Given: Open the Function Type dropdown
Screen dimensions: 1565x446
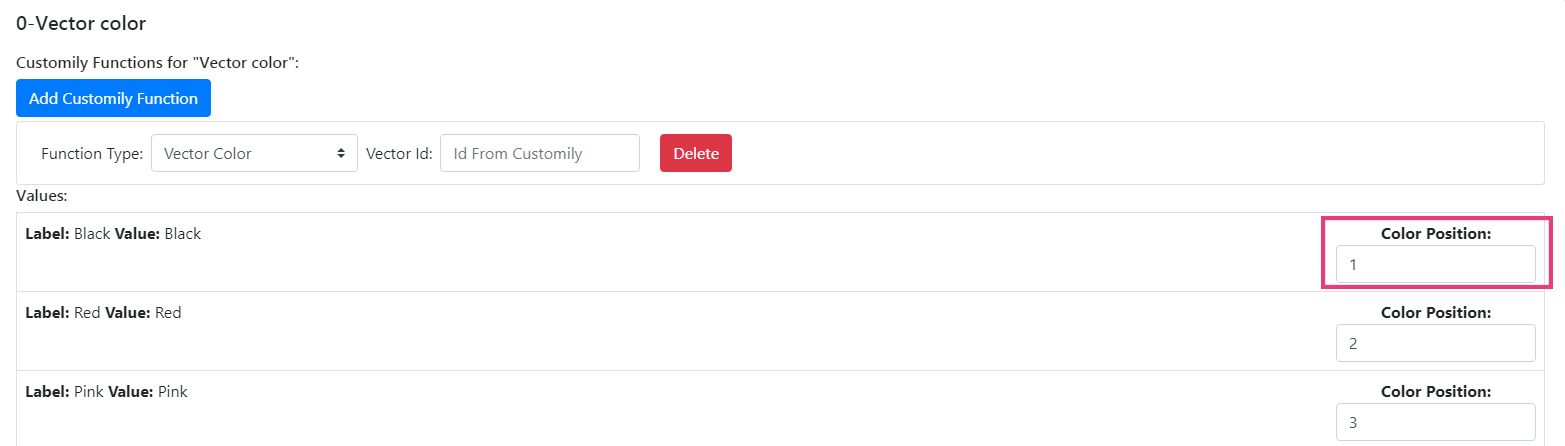Looking at the screenshot, I should pyautogui.click(x=253, y=153).
